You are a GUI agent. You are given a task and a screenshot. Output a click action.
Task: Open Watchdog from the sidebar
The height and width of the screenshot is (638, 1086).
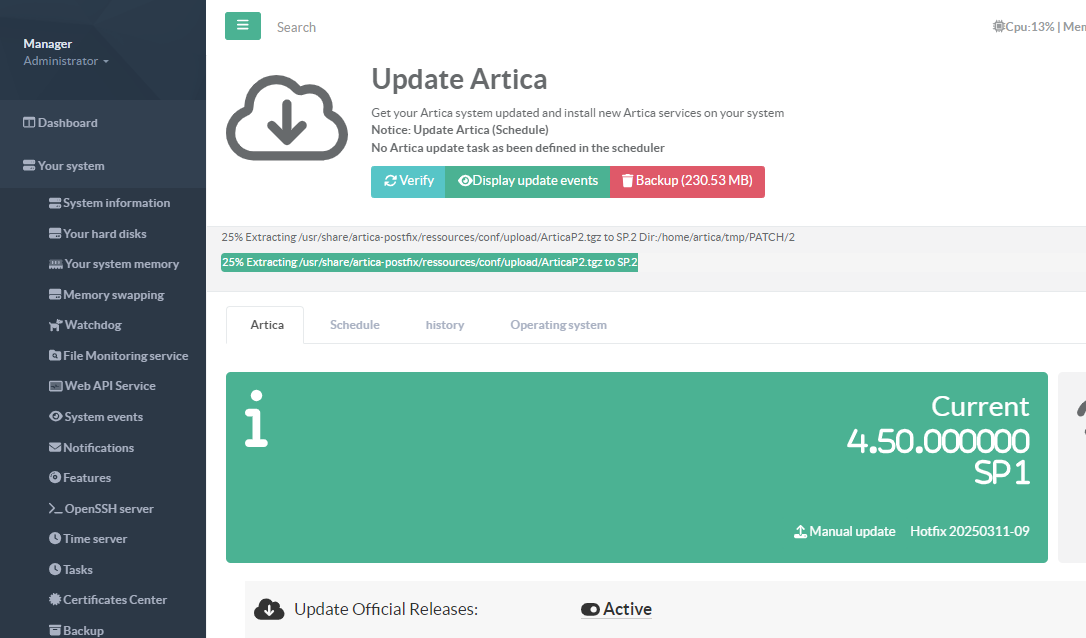92,325
